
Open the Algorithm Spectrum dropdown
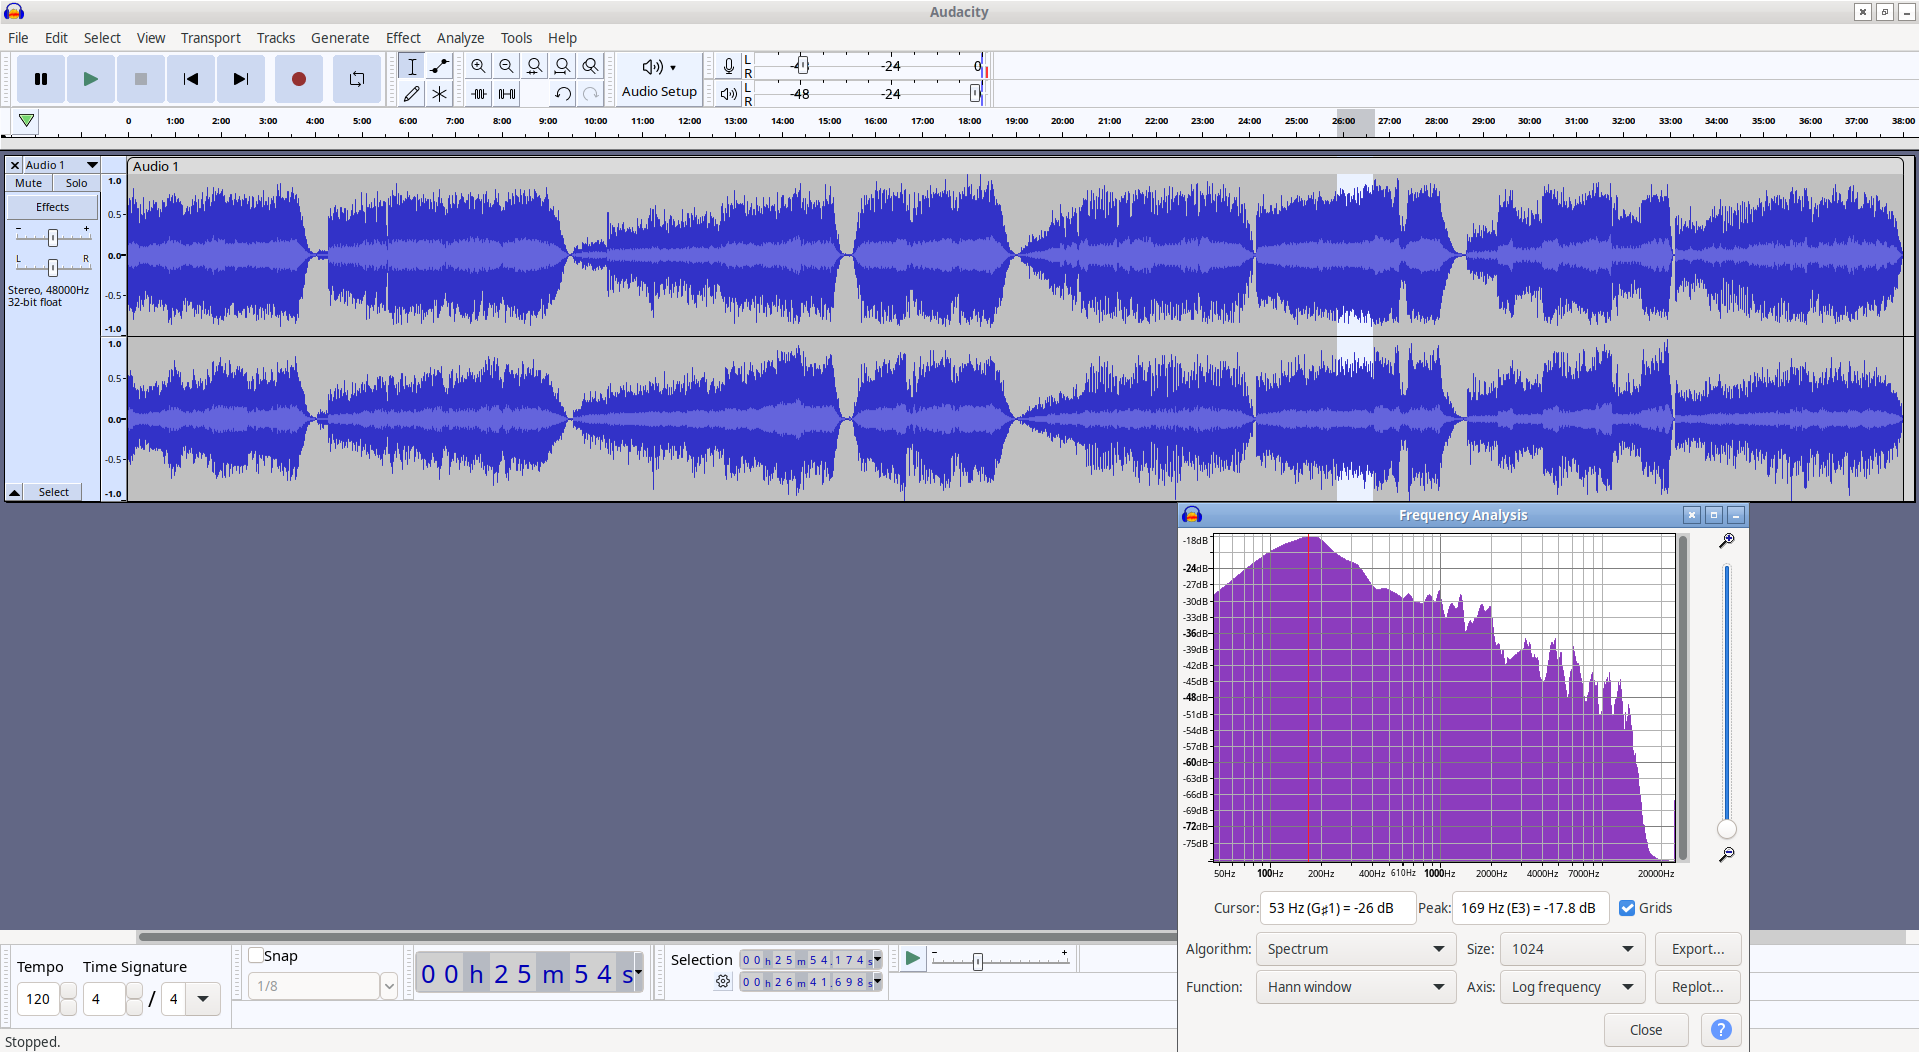1355,949
